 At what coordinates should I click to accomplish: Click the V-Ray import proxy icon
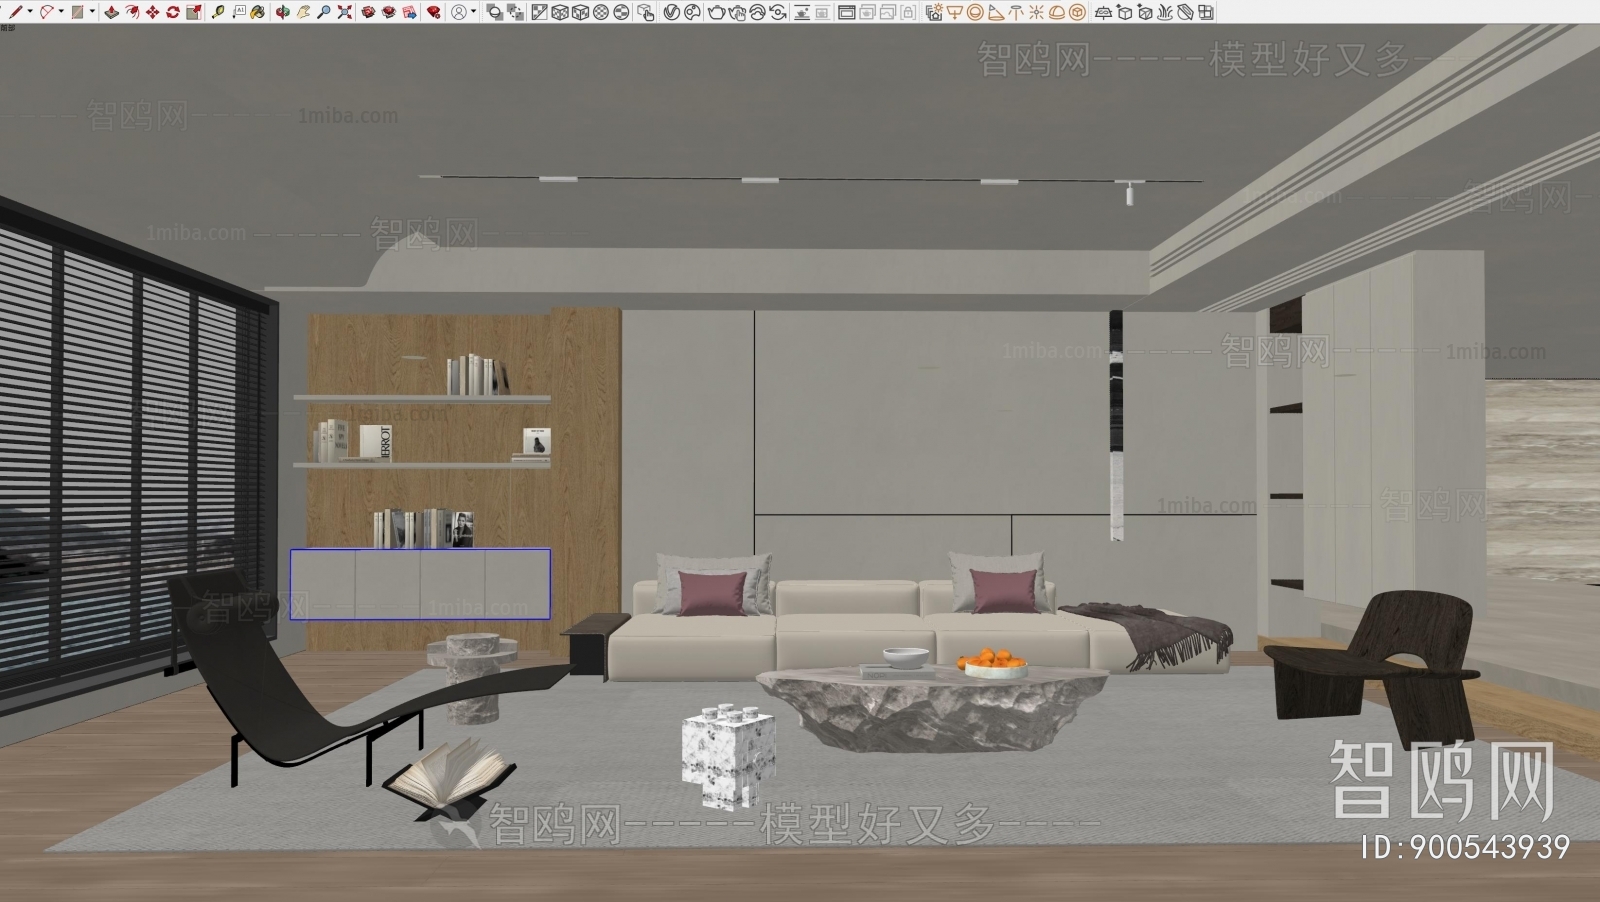(x=1145, y=12)
